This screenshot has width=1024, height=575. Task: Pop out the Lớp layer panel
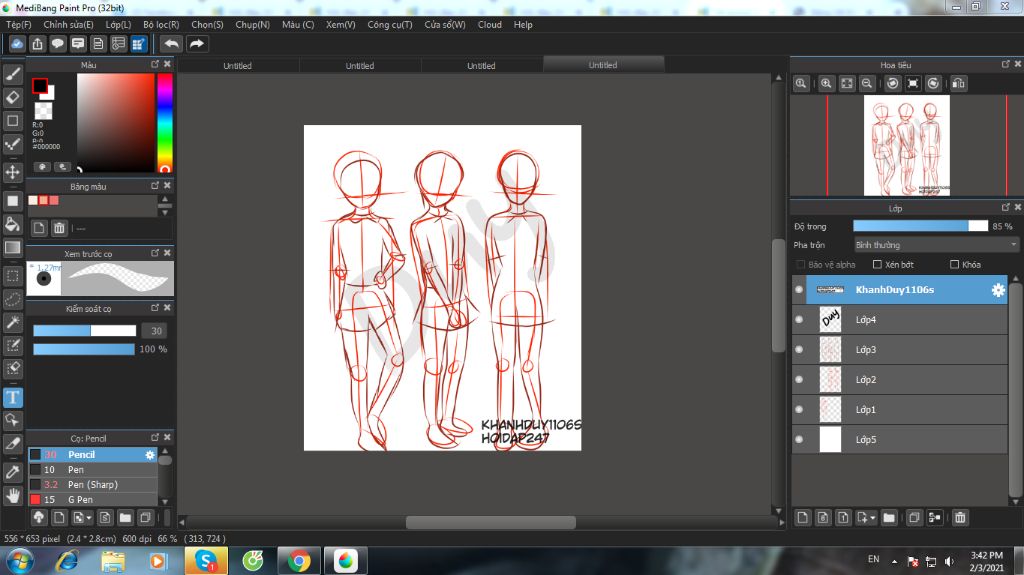[x=1005, y=207]
